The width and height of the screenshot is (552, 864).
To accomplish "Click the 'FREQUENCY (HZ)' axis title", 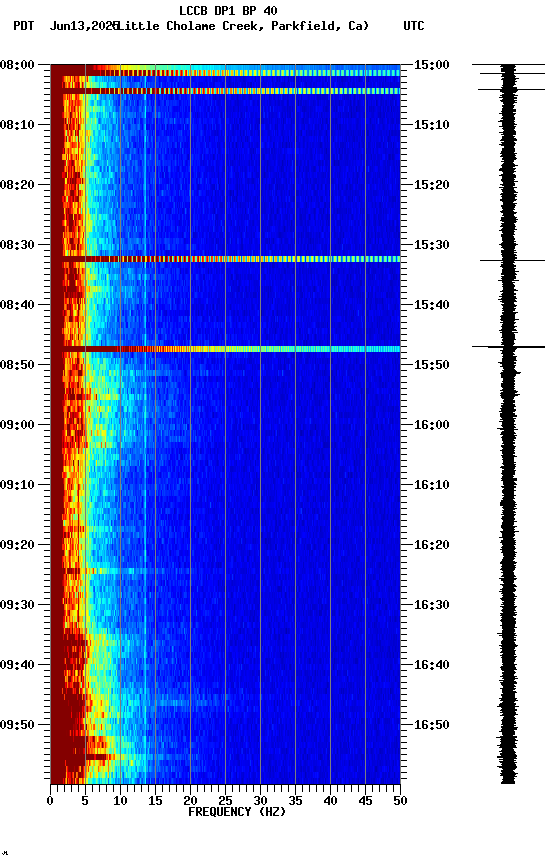I will click(237, 812).
